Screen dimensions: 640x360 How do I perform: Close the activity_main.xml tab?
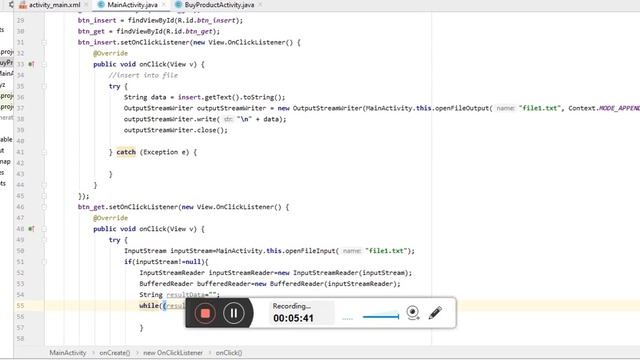tap(86, 5)
